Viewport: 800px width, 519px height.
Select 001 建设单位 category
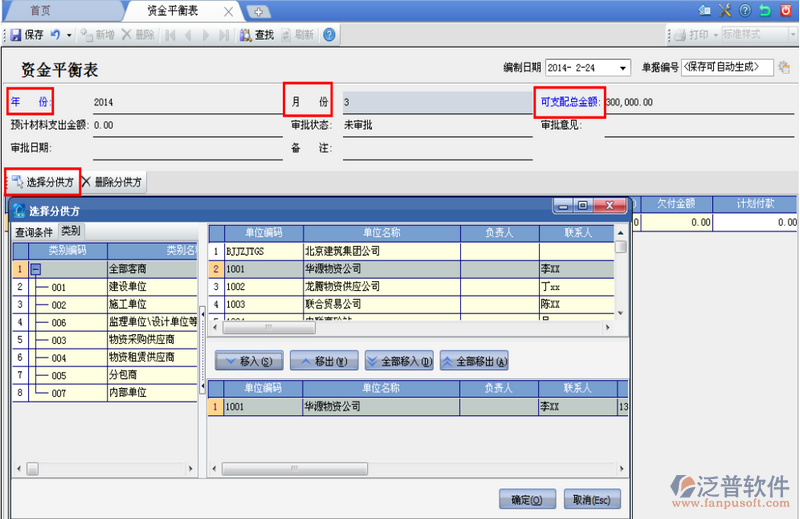105,287
